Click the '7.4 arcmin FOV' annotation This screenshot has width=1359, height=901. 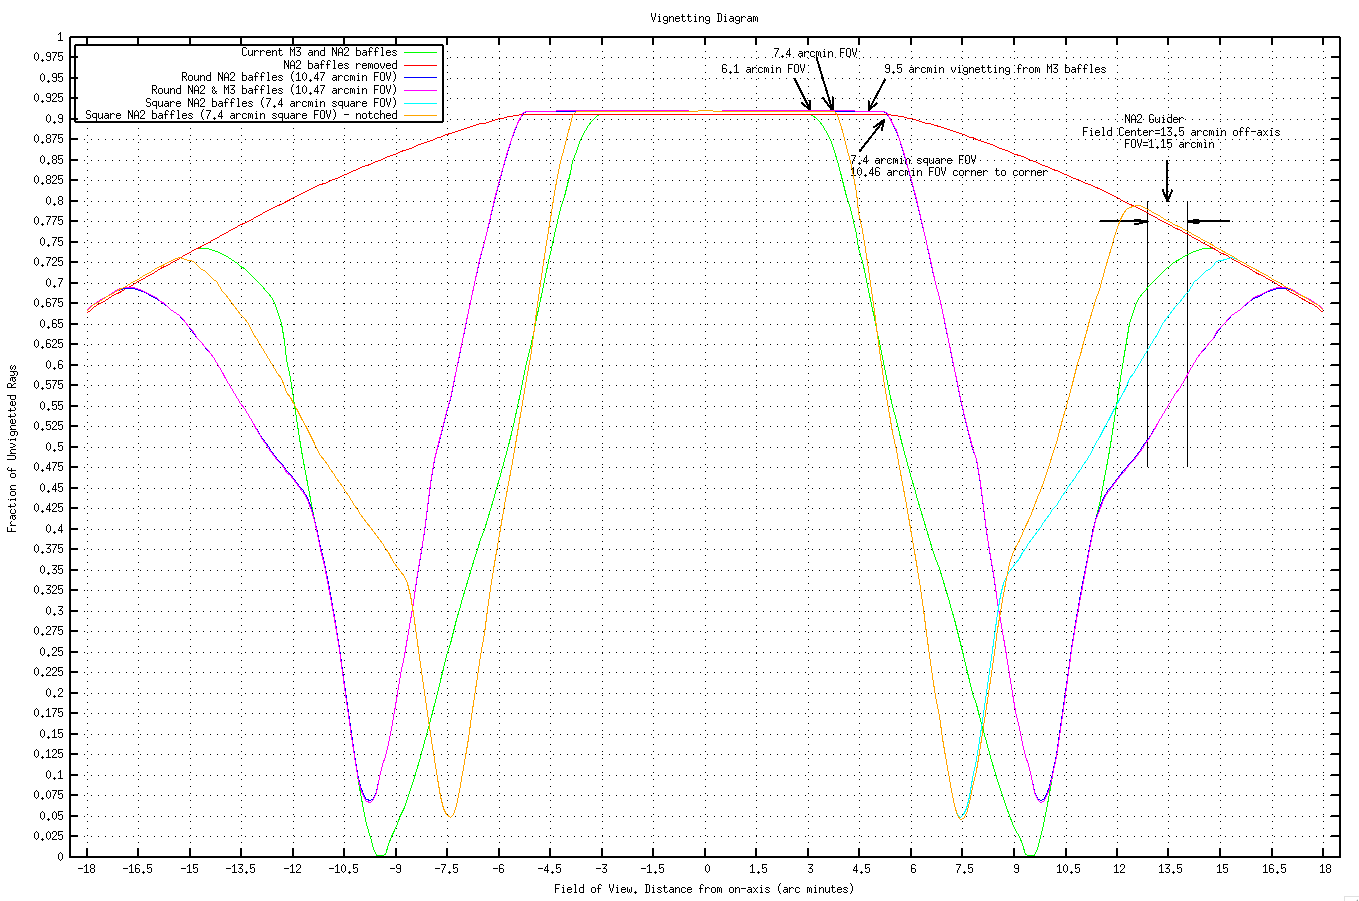click(815, 52)
